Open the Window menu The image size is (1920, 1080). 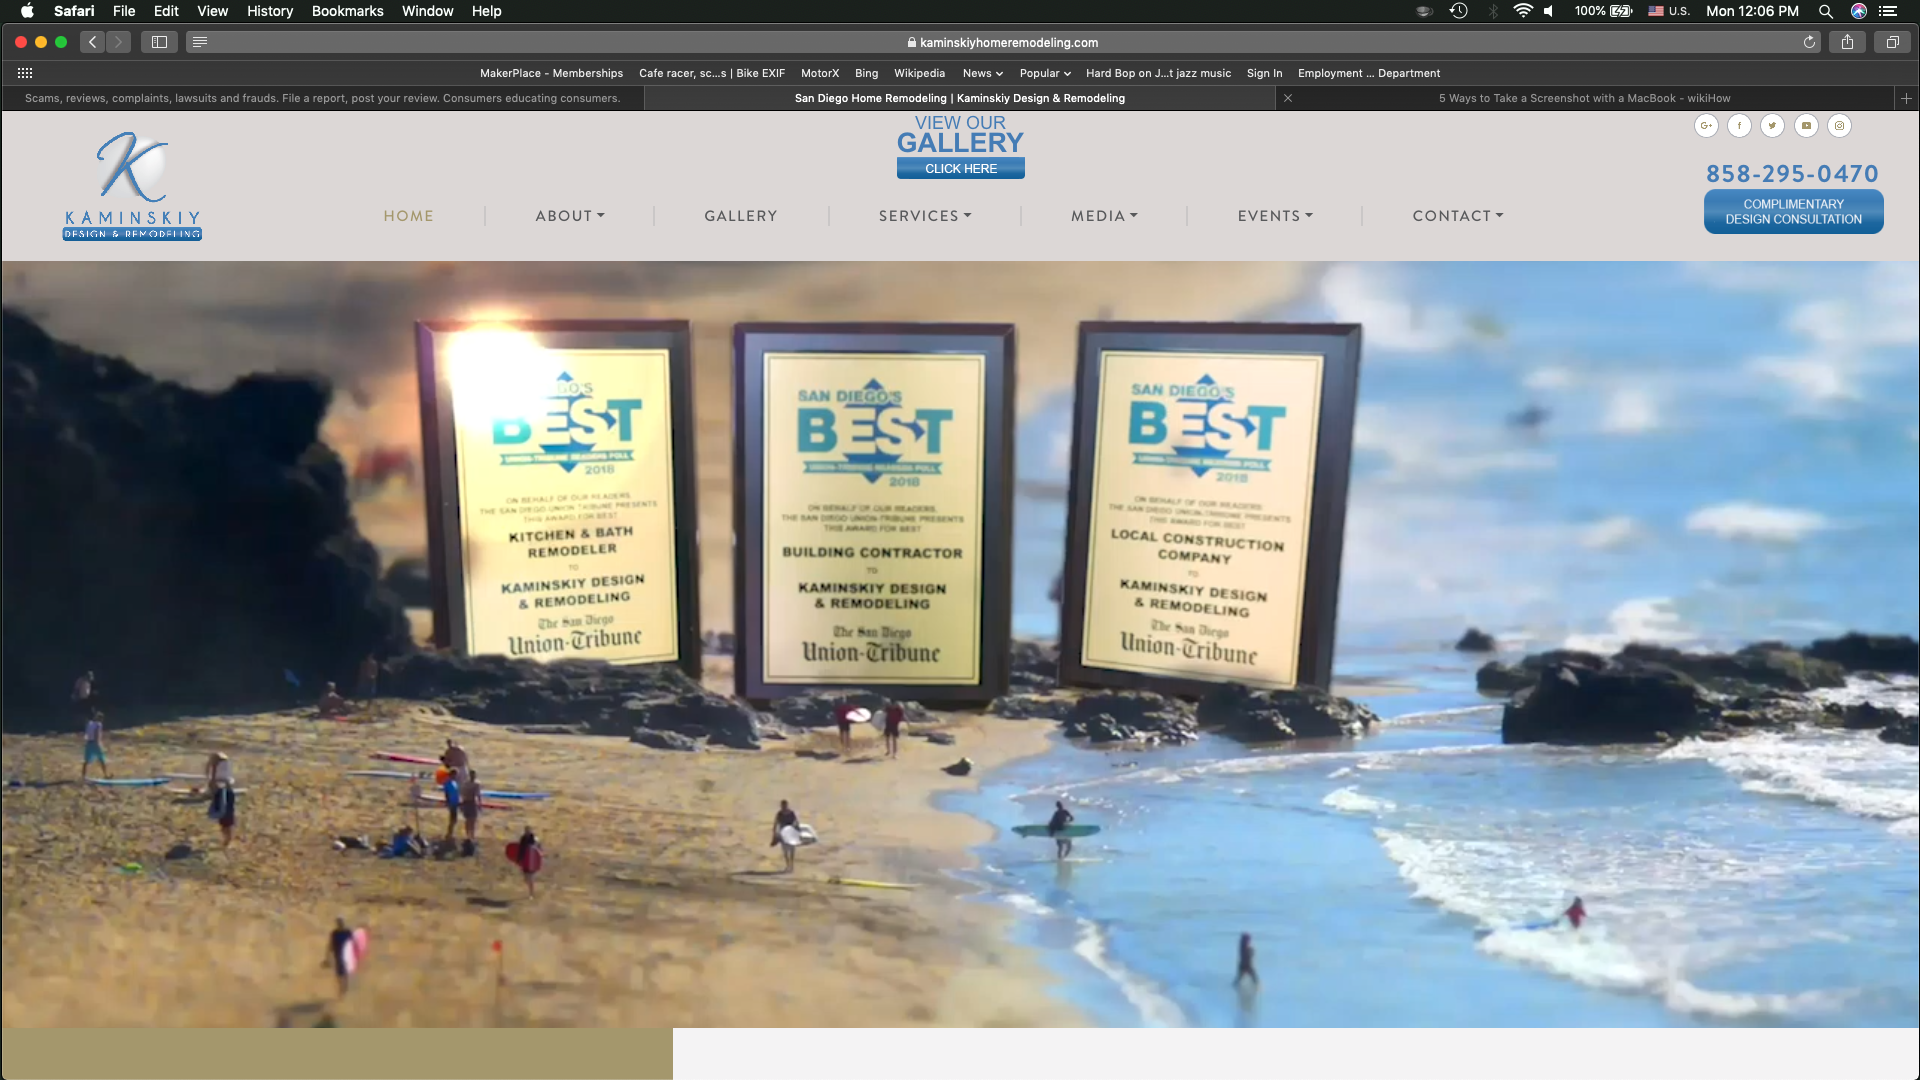[x=427, y=11]
